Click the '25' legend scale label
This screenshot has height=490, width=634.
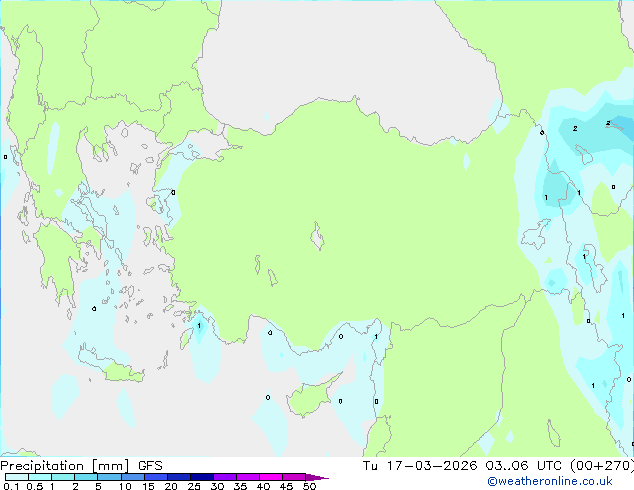194,486
